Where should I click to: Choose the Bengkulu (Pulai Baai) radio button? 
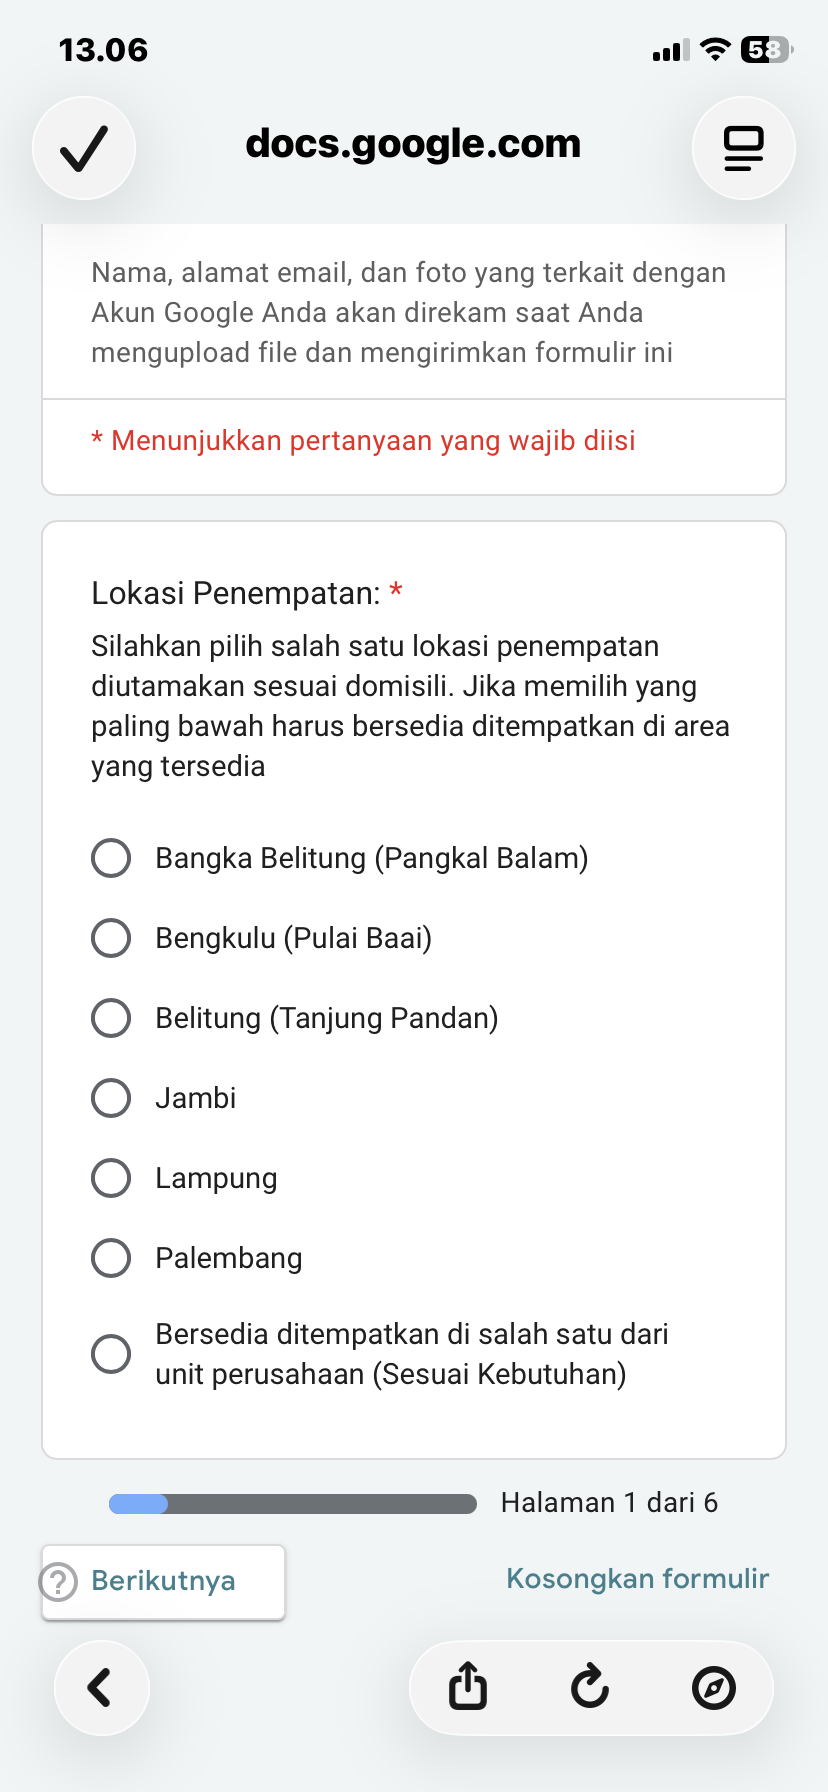(111, 938)
